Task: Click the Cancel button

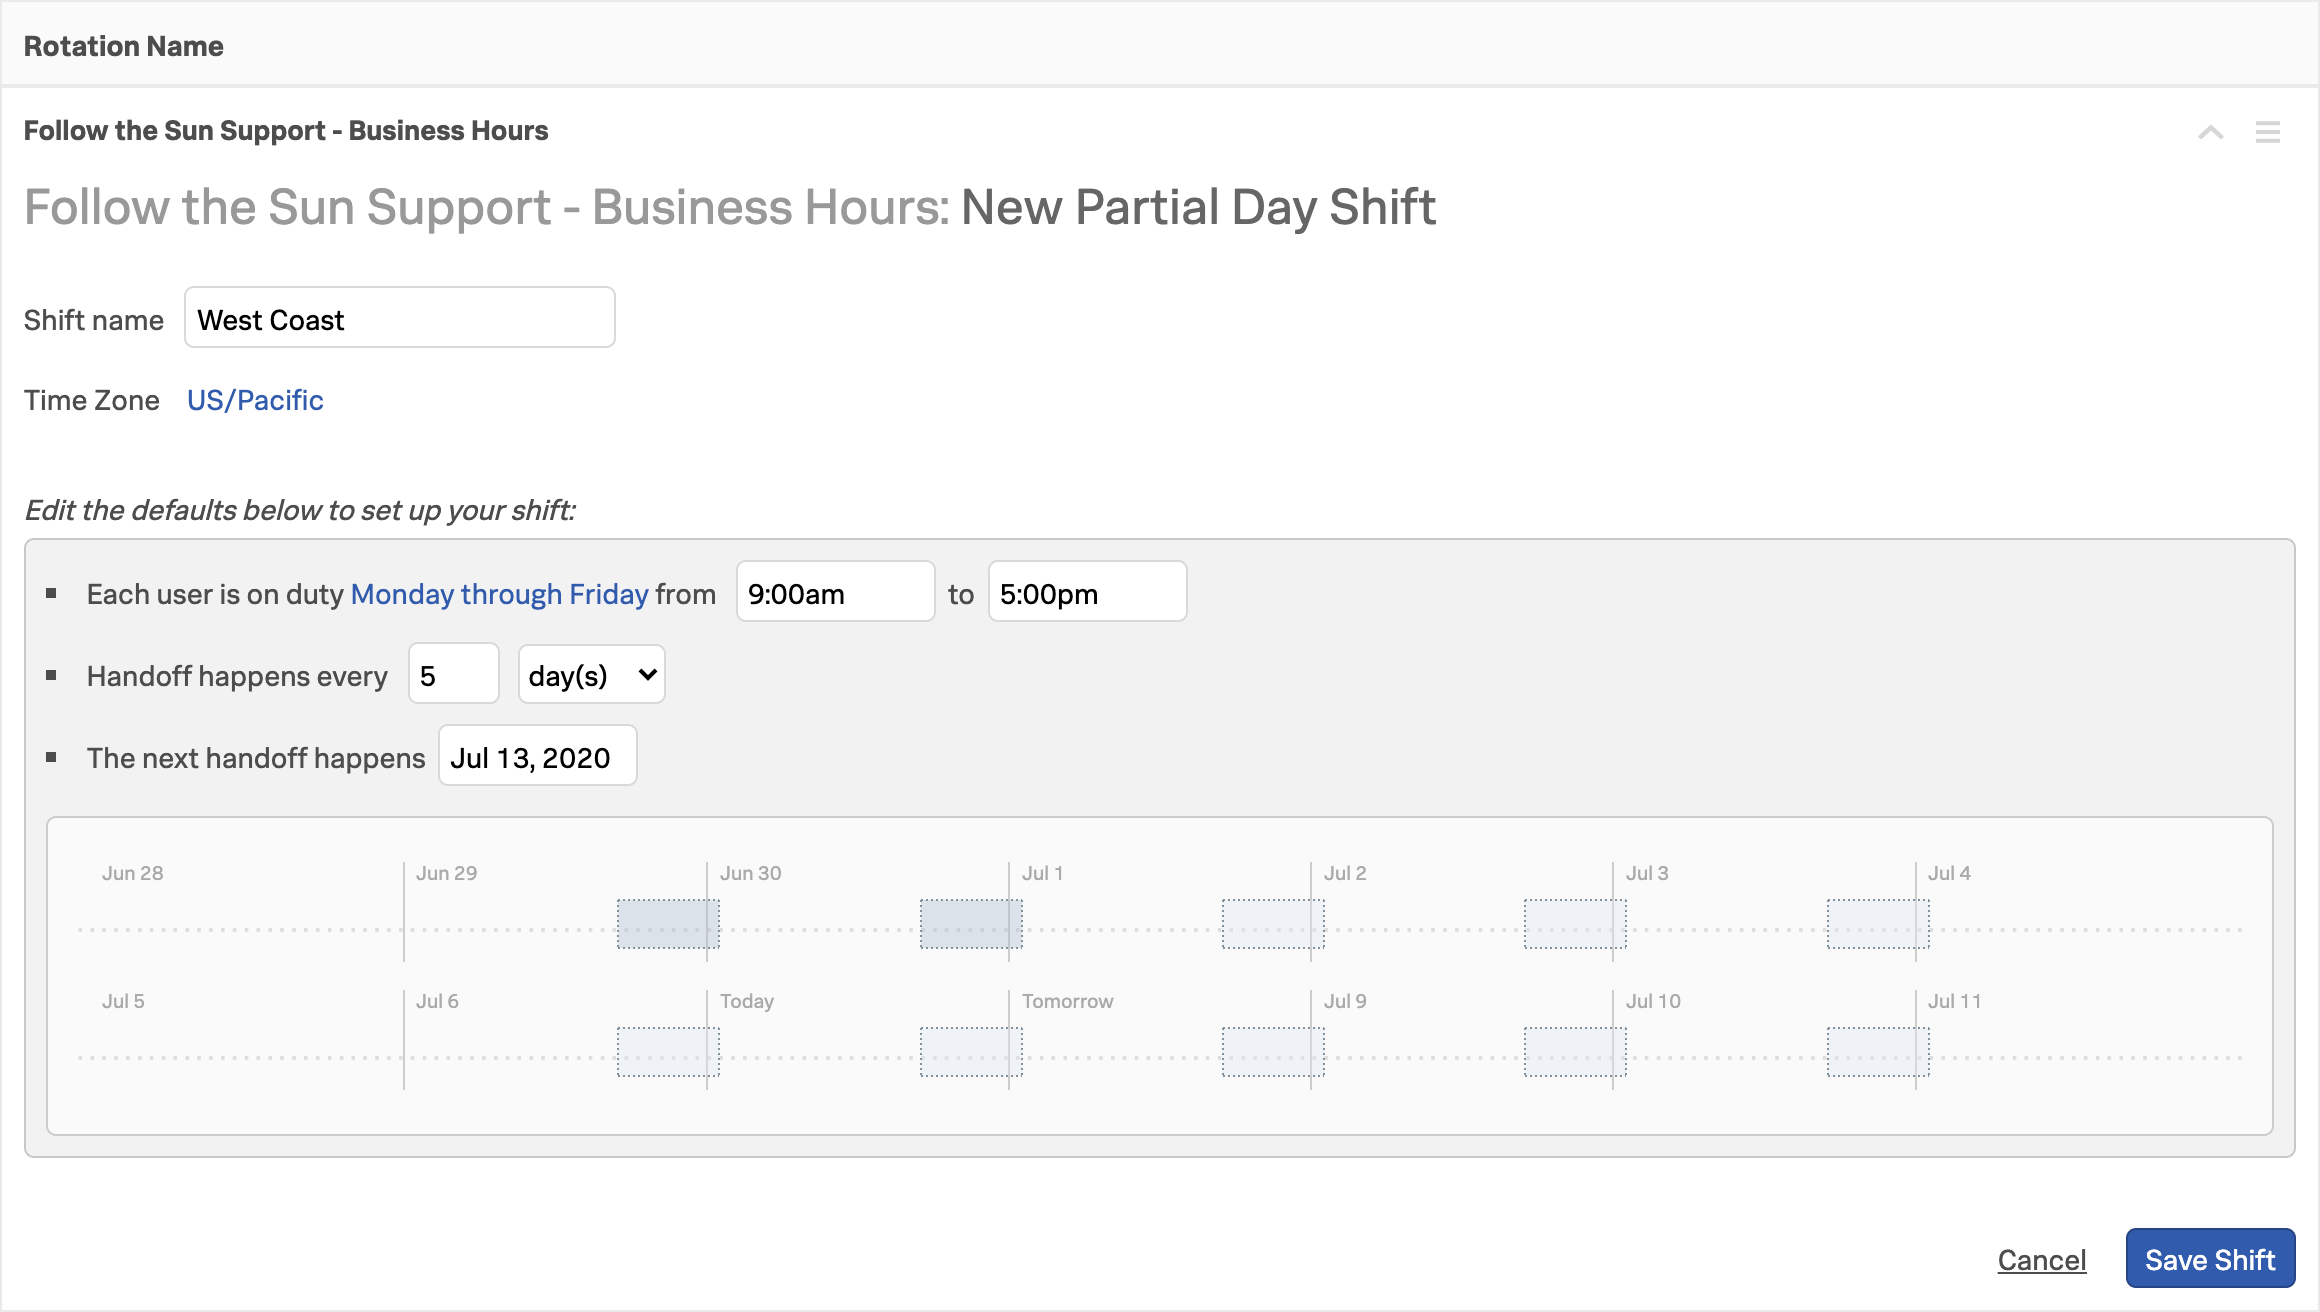Action: 2043,1259
